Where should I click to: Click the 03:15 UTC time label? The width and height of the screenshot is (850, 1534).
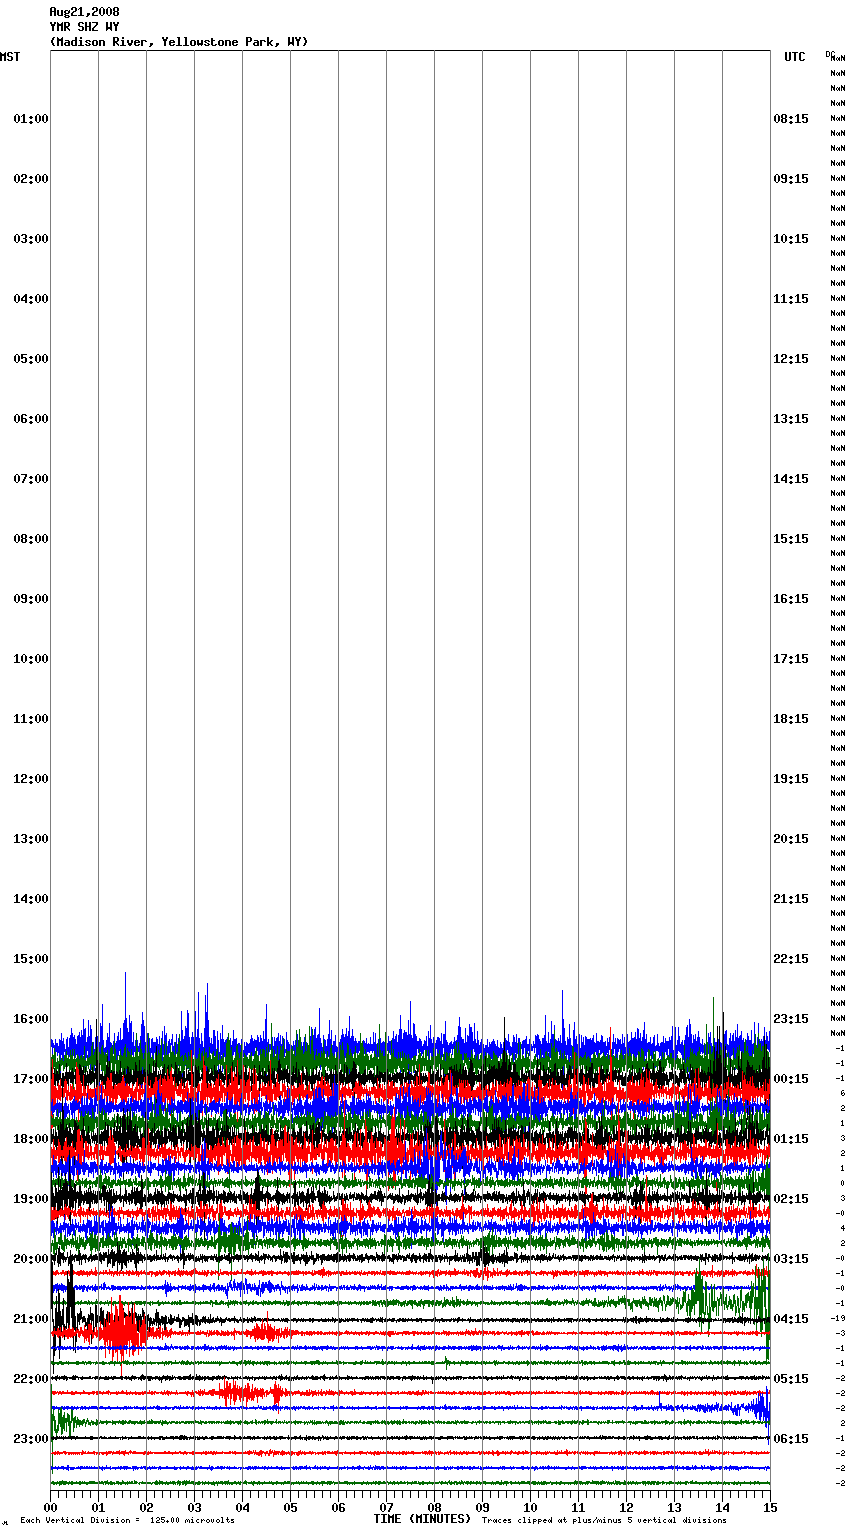click(791, 1259)
